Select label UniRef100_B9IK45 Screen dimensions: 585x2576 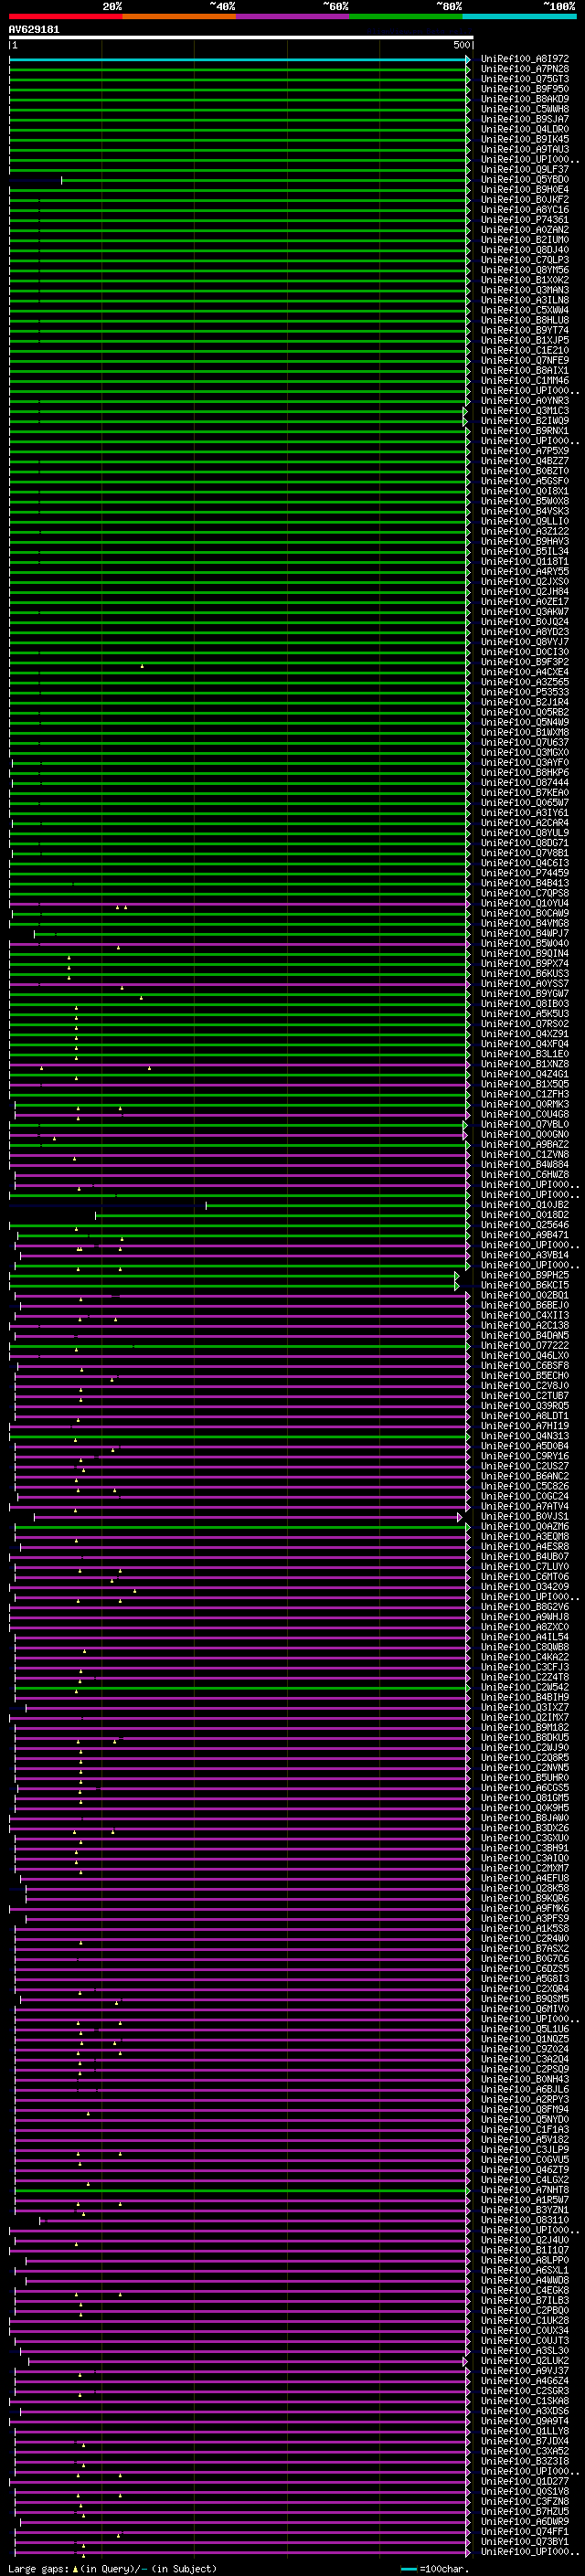coord(525,139)
